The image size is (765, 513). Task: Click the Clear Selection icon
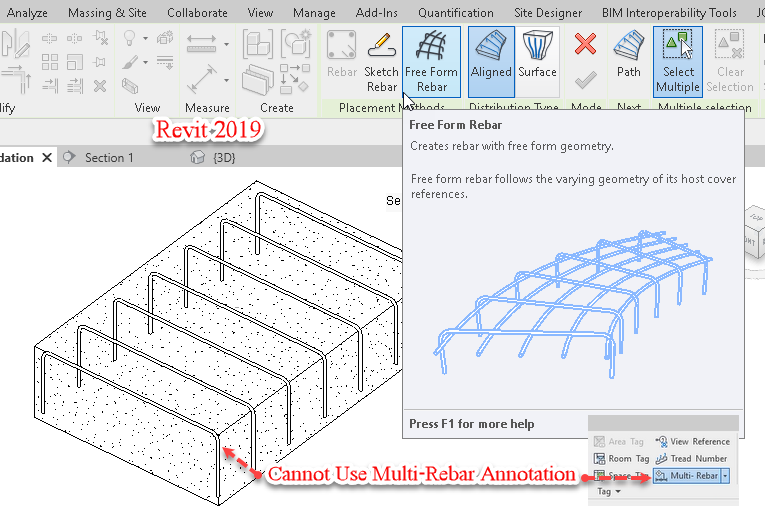[730, 60]
